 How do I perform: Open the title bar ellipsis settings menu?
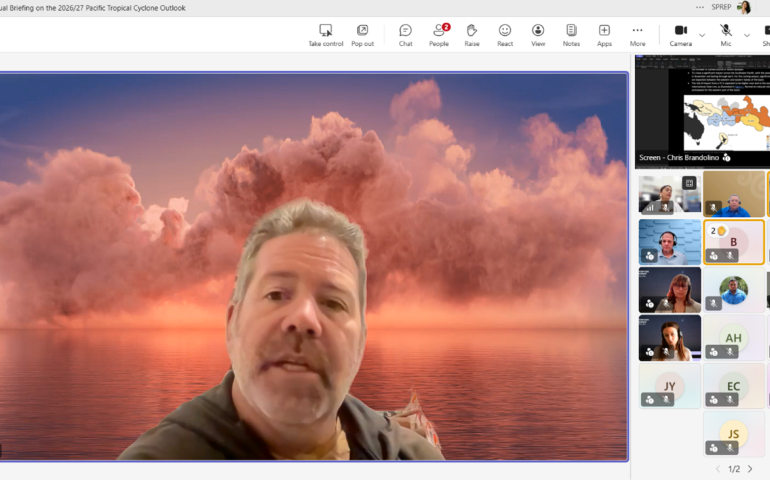tap(700, 7)
